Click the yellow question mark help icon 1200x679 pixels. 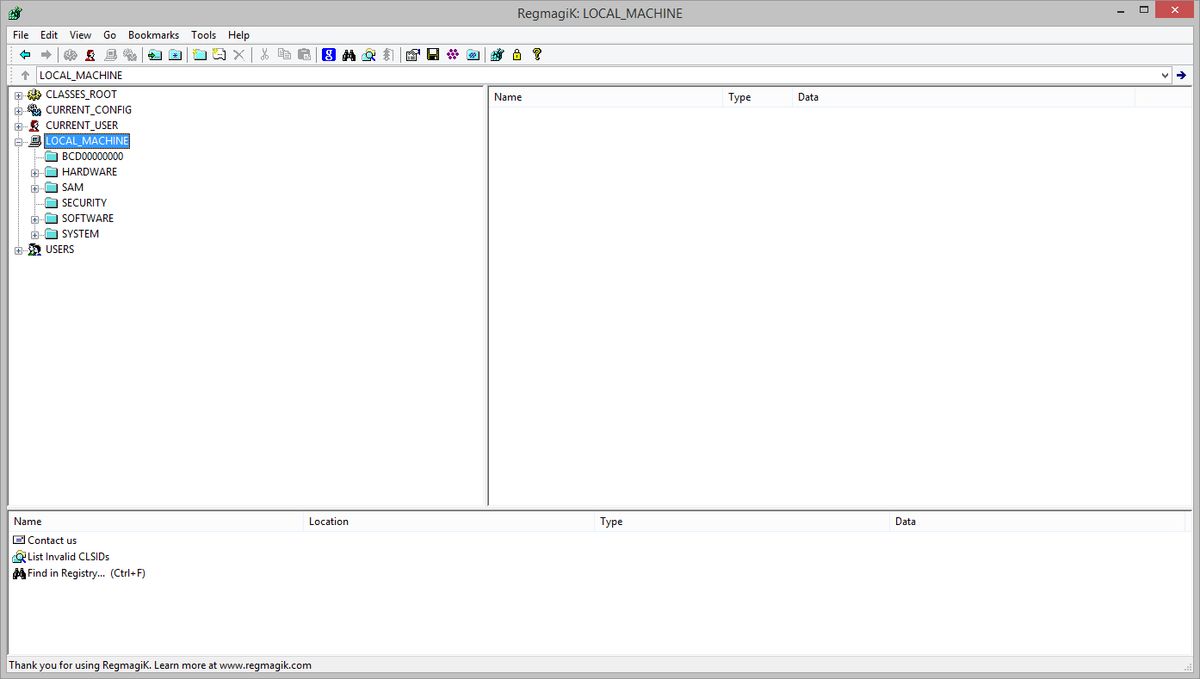coord(537,55)
